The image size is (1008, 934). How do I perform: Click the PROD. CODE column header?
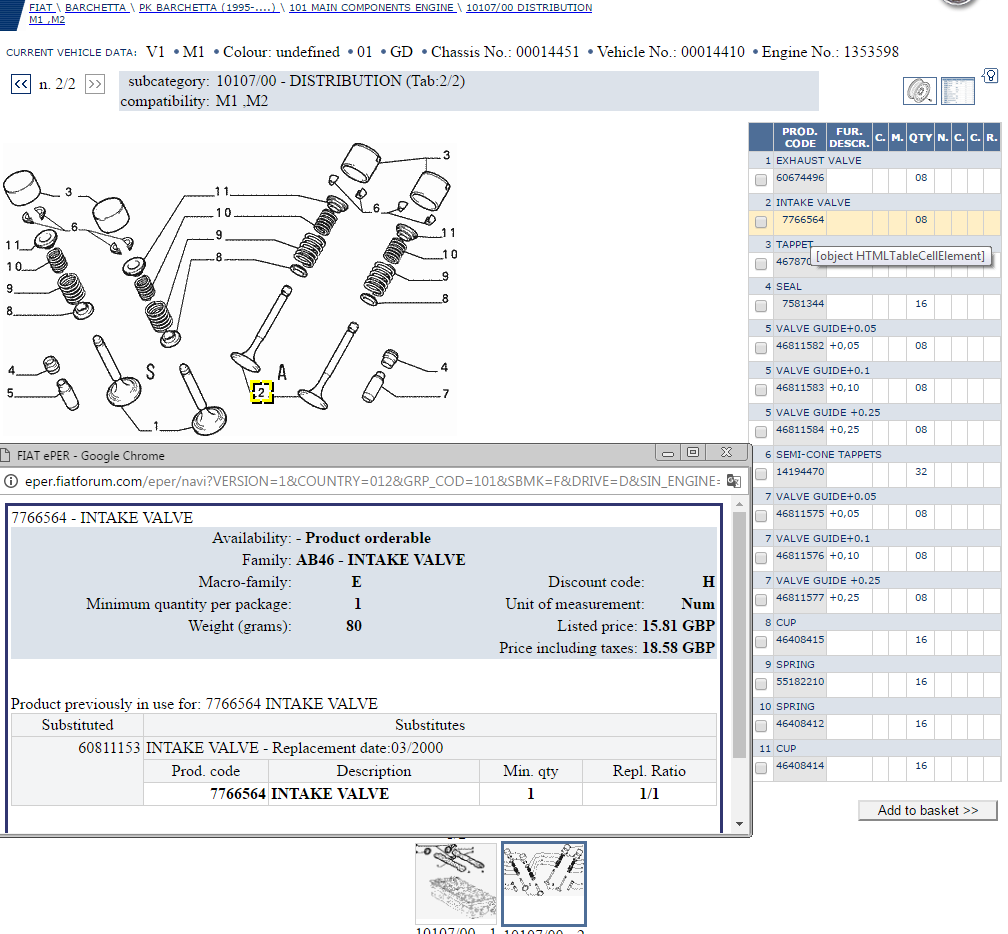(800, 138)
